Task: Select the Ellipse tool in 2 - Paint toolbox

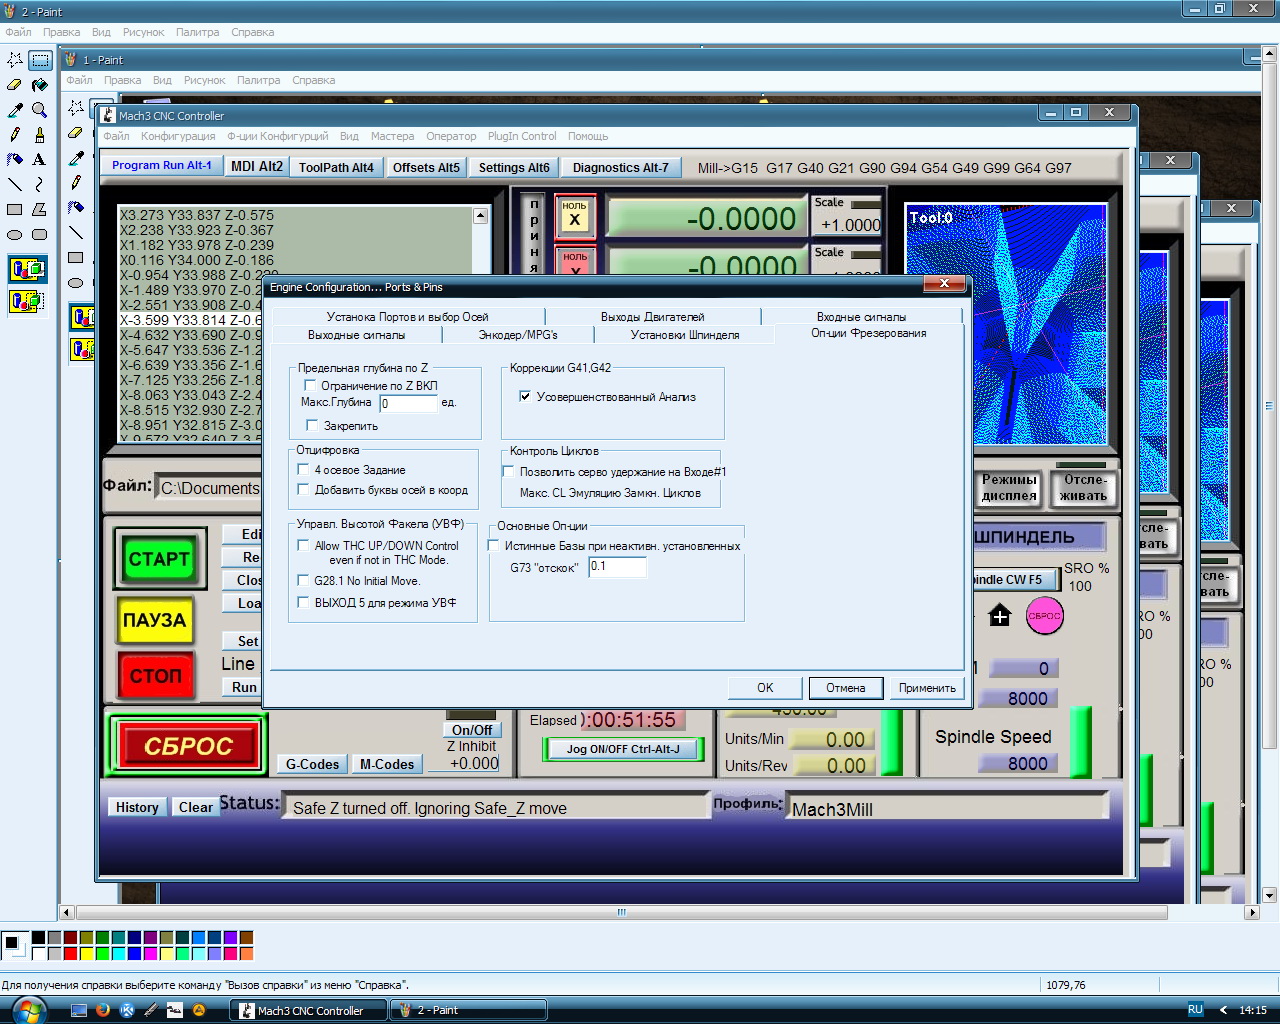Action: pos(15,234)
